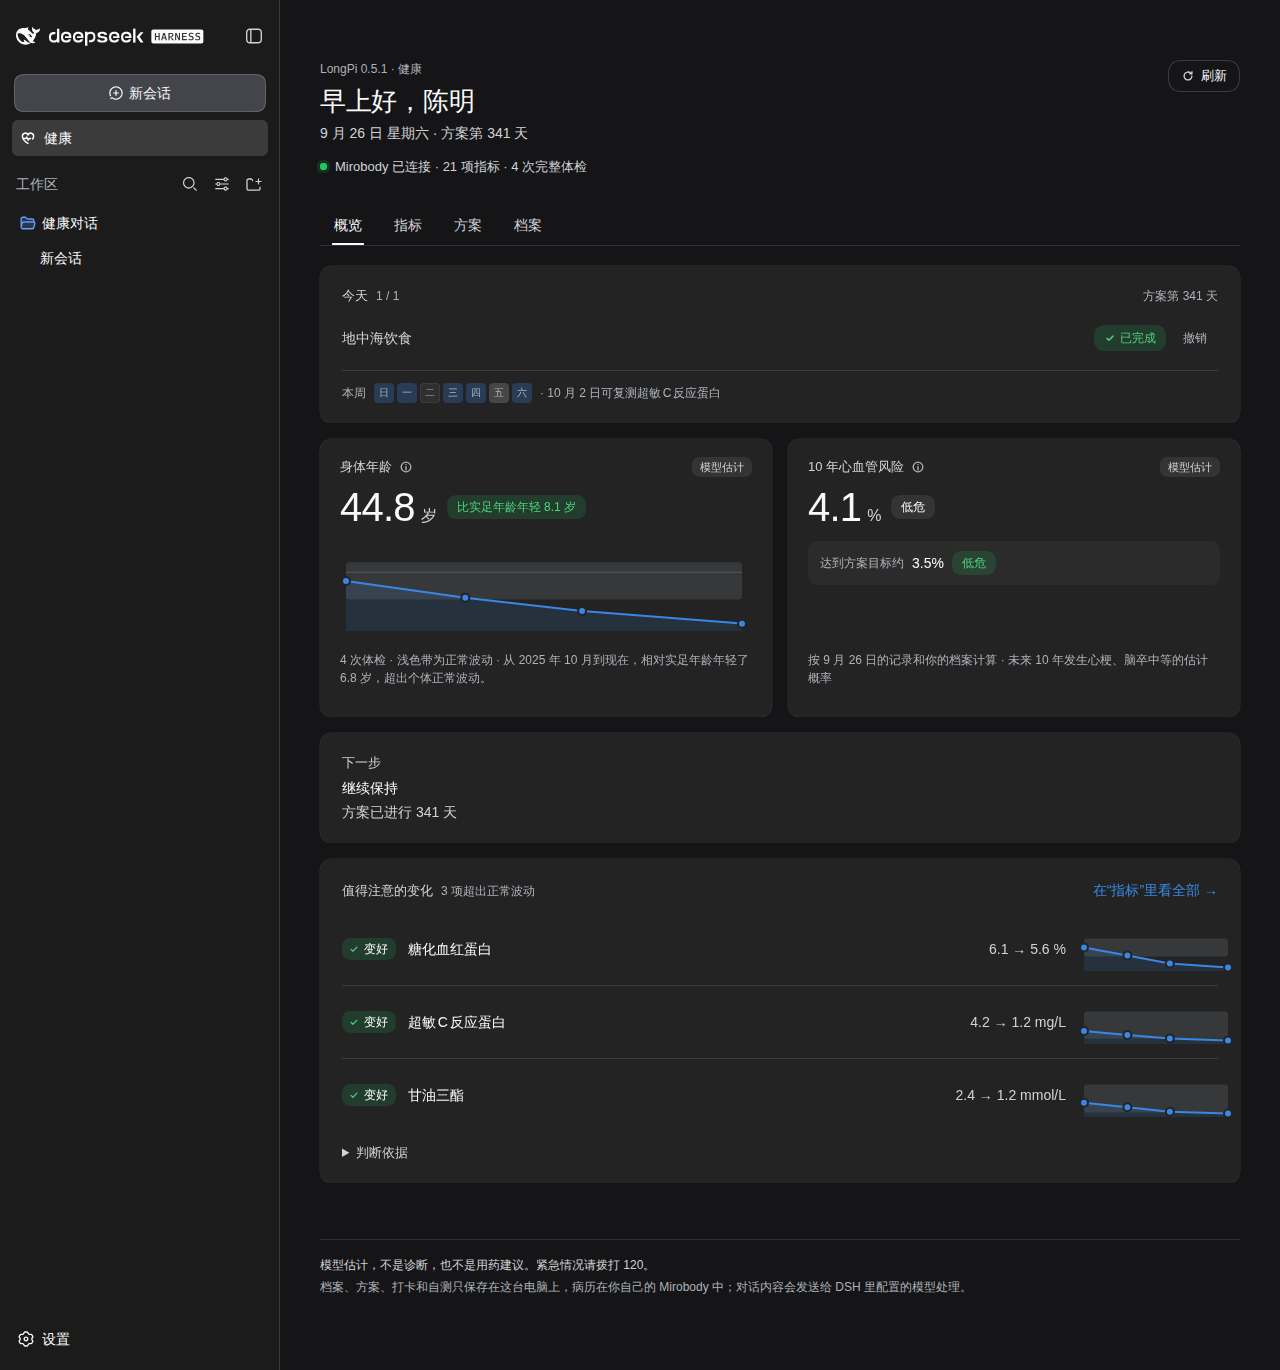Switch to the 方案 tab
The image size is (1280, 1370).
pos(468,225)
